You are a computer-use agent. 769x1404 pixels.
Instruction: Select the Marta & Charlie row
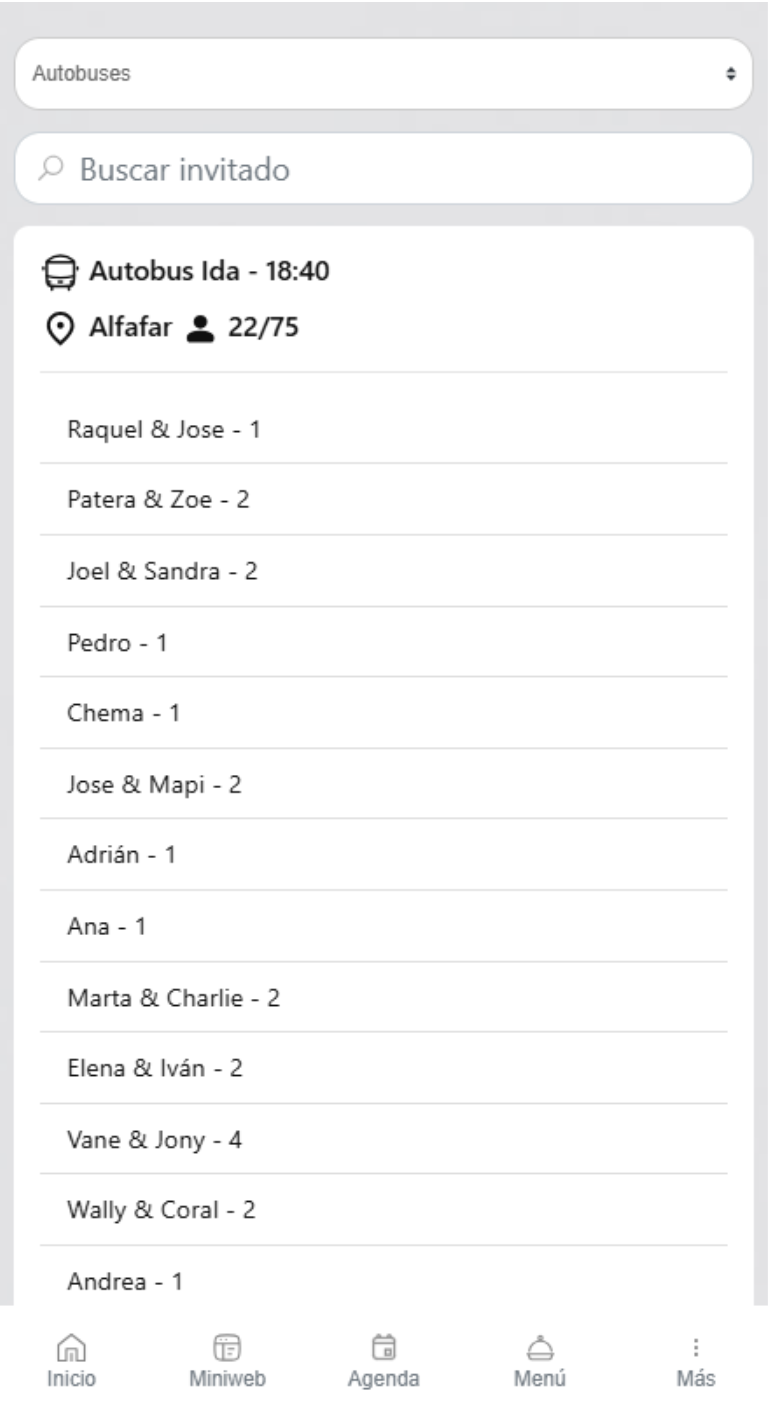(x=384, y=997)
